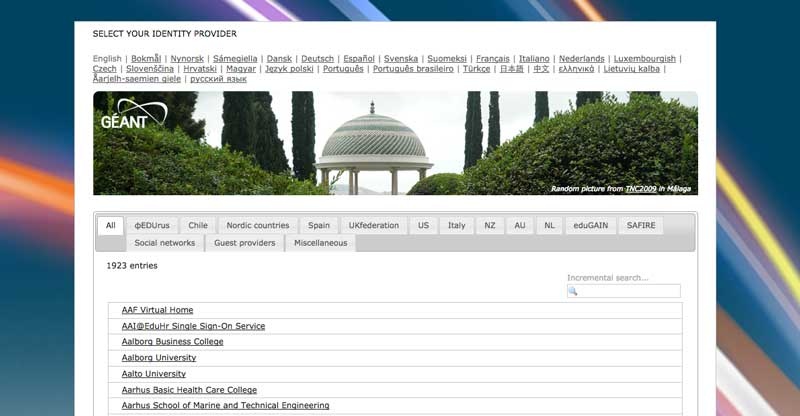Change language to Nederlands
The image size is (800, 416).
tap(582, 59)
